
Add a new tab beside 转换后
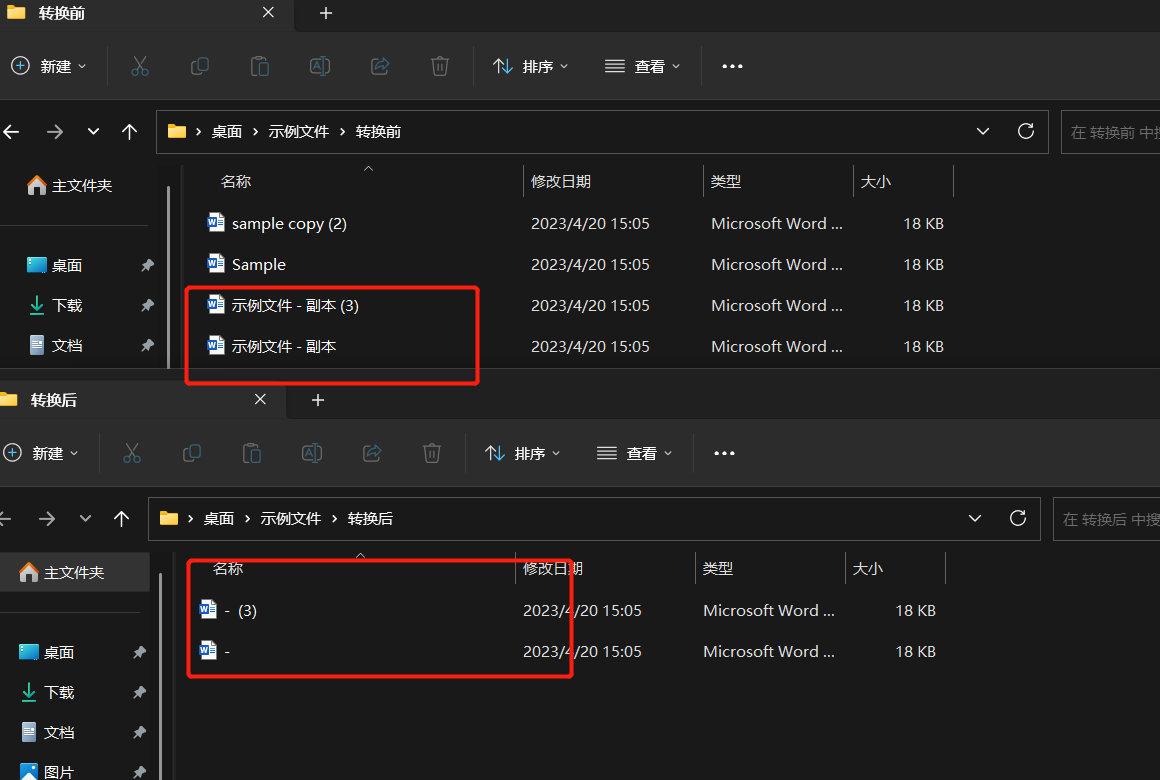[318, 400]
